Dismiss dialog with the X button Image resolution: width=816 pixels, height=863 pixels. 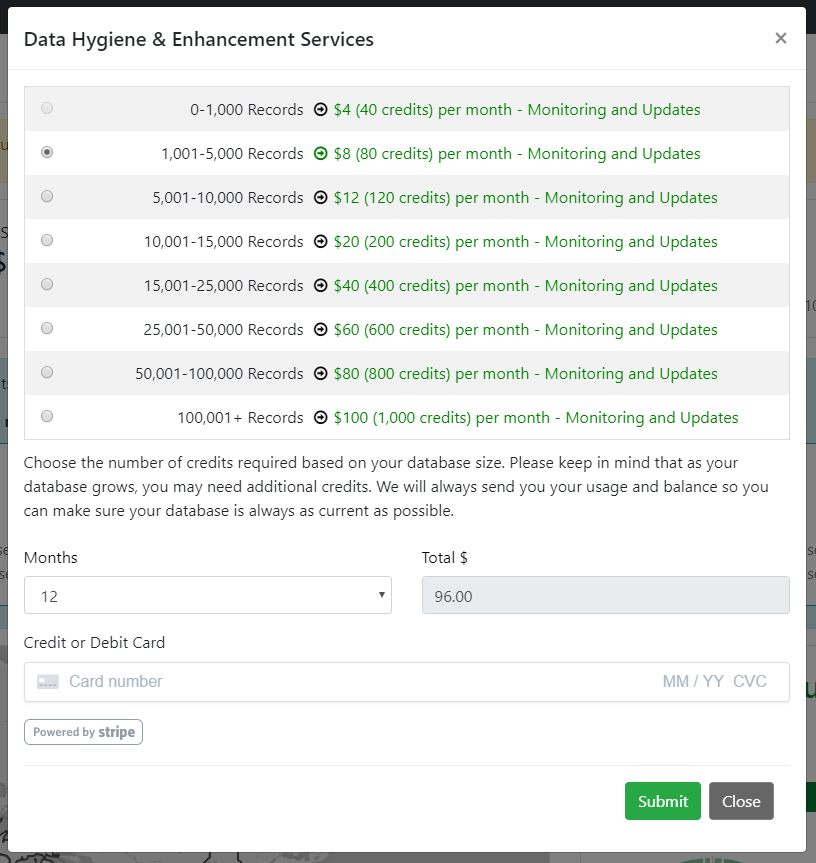[781, 38]
